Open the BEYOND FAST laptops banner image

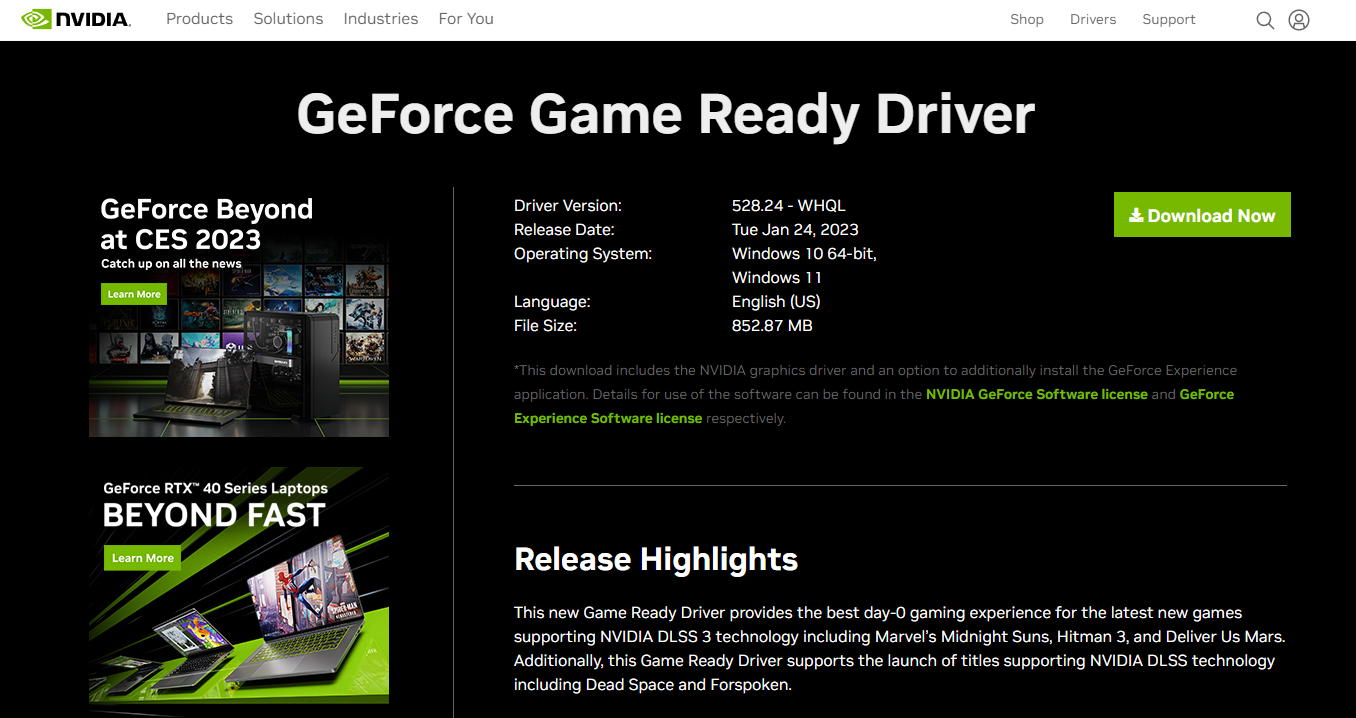239,585
